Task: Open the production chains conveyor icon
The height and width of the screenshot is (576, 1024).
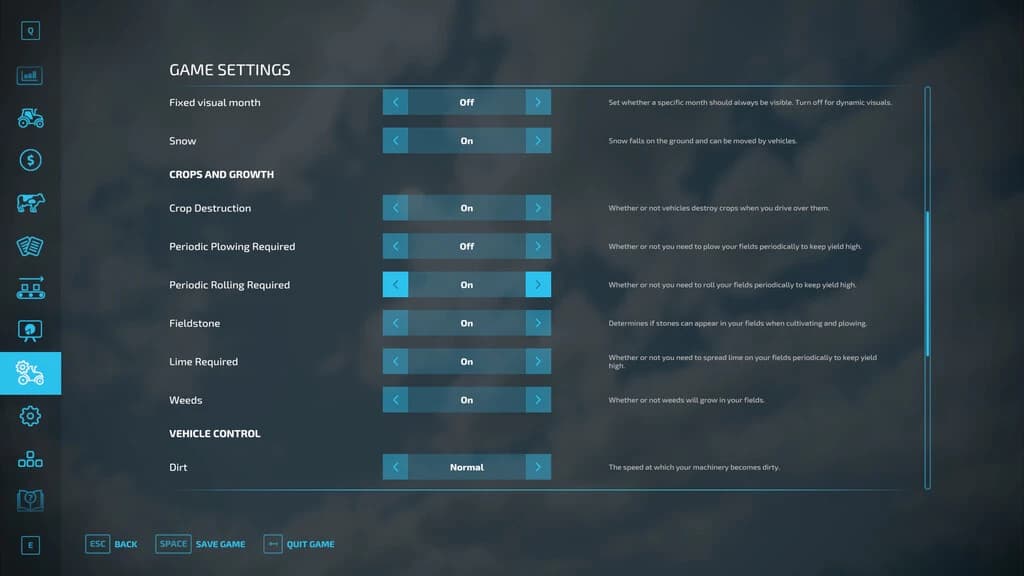Action: (30, 288)
